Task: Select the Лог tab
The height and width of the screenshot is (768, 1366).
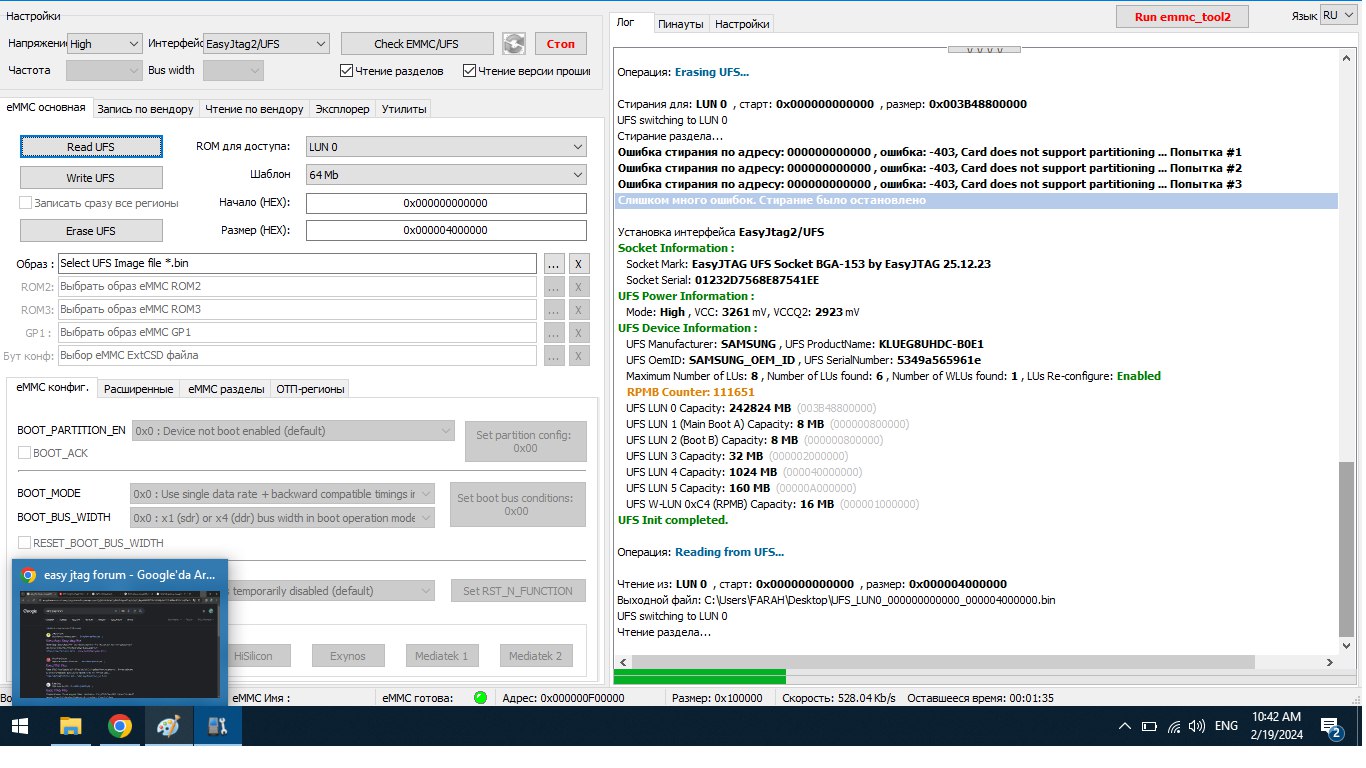Action: pyautogui.click(x=626, y=22)
